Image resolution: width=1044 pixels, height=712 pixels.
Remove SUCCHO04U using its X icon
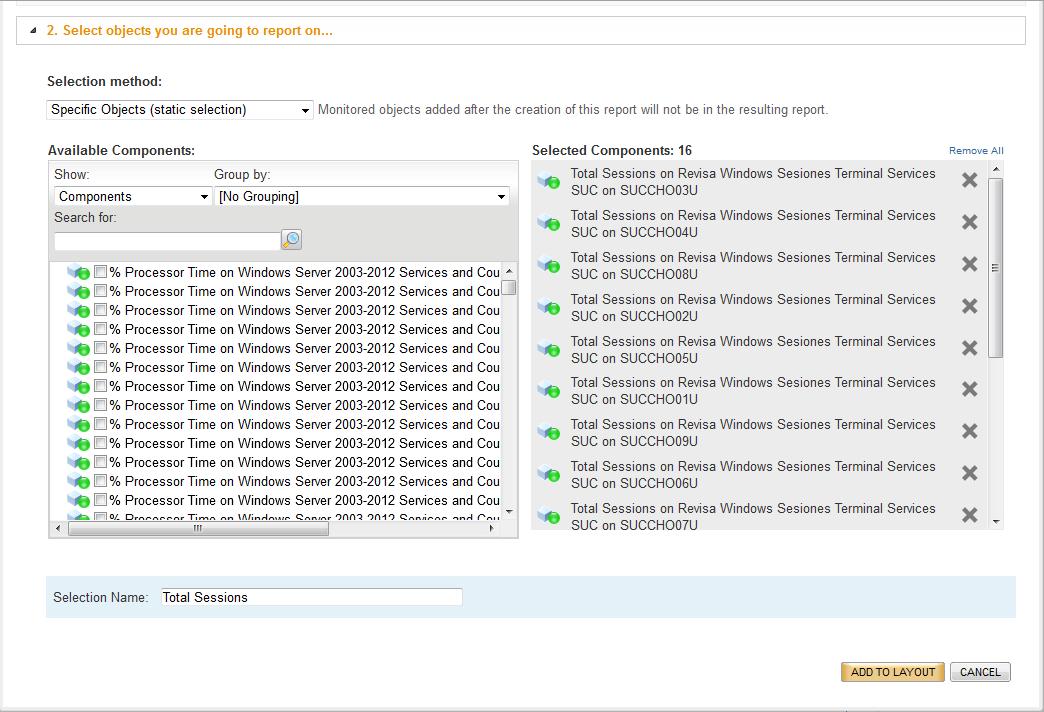coord(968,223)
